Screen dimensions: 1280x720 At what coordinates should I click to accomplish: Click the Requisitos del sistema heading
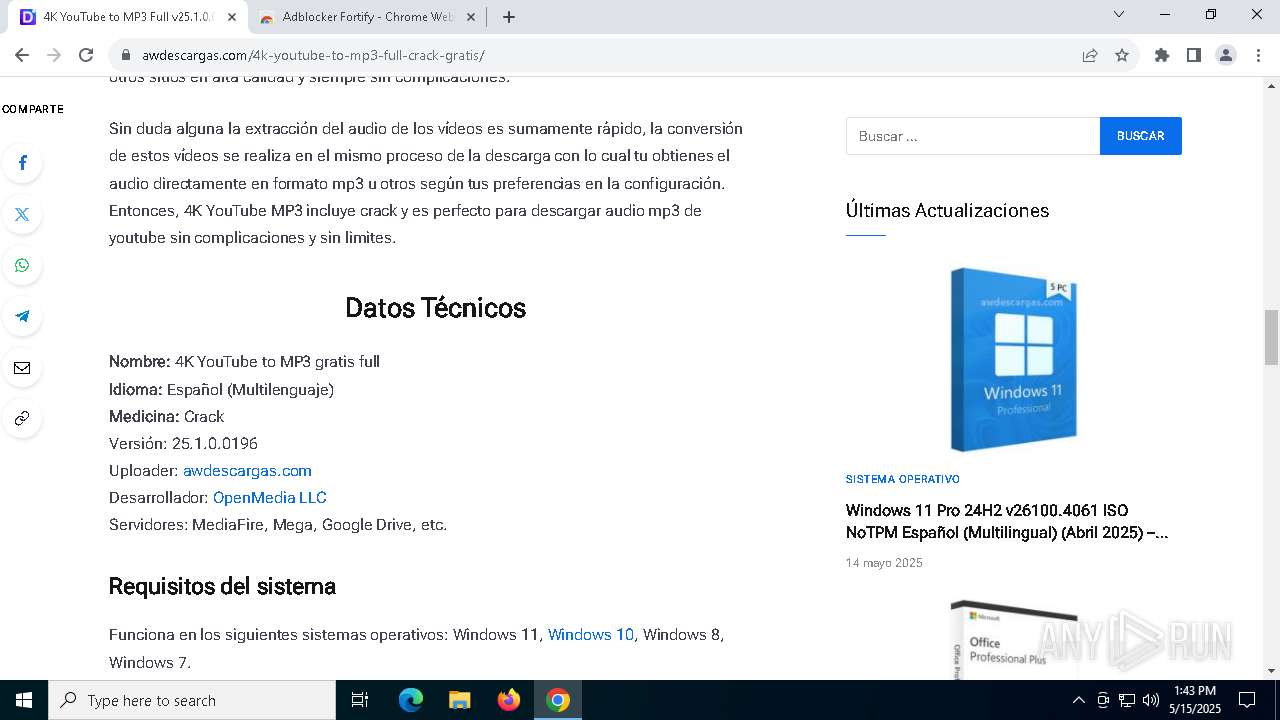pyautogui.click(x=222, y=586)
